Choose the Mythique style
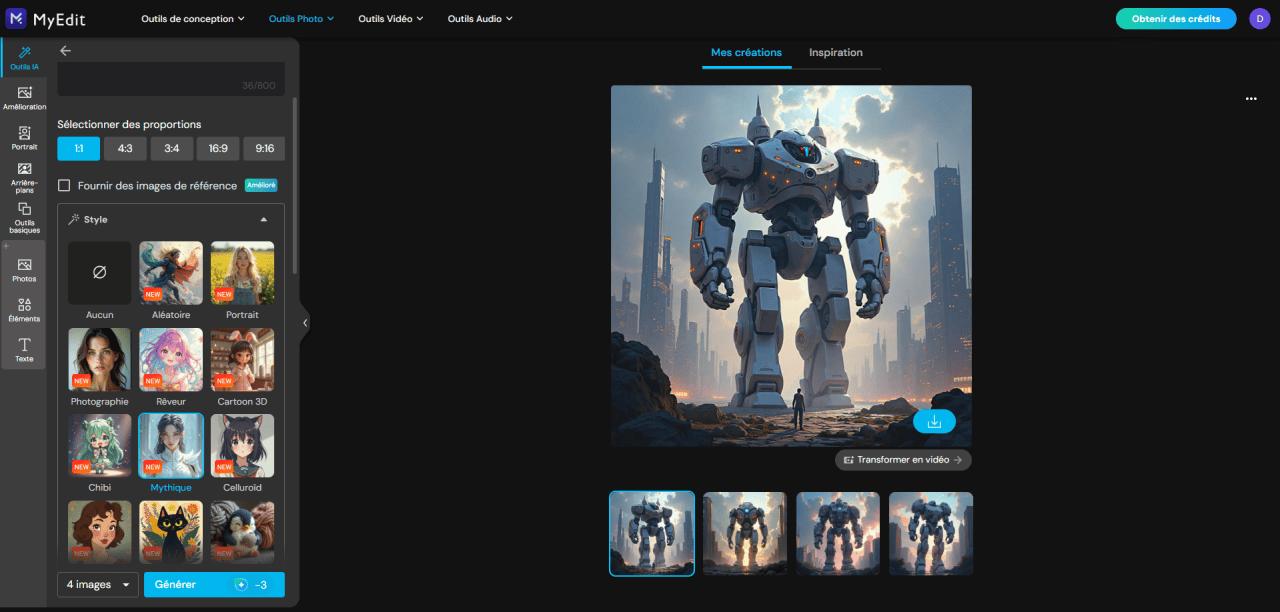This screenshot has width=1280, height=612. (170, 454)
